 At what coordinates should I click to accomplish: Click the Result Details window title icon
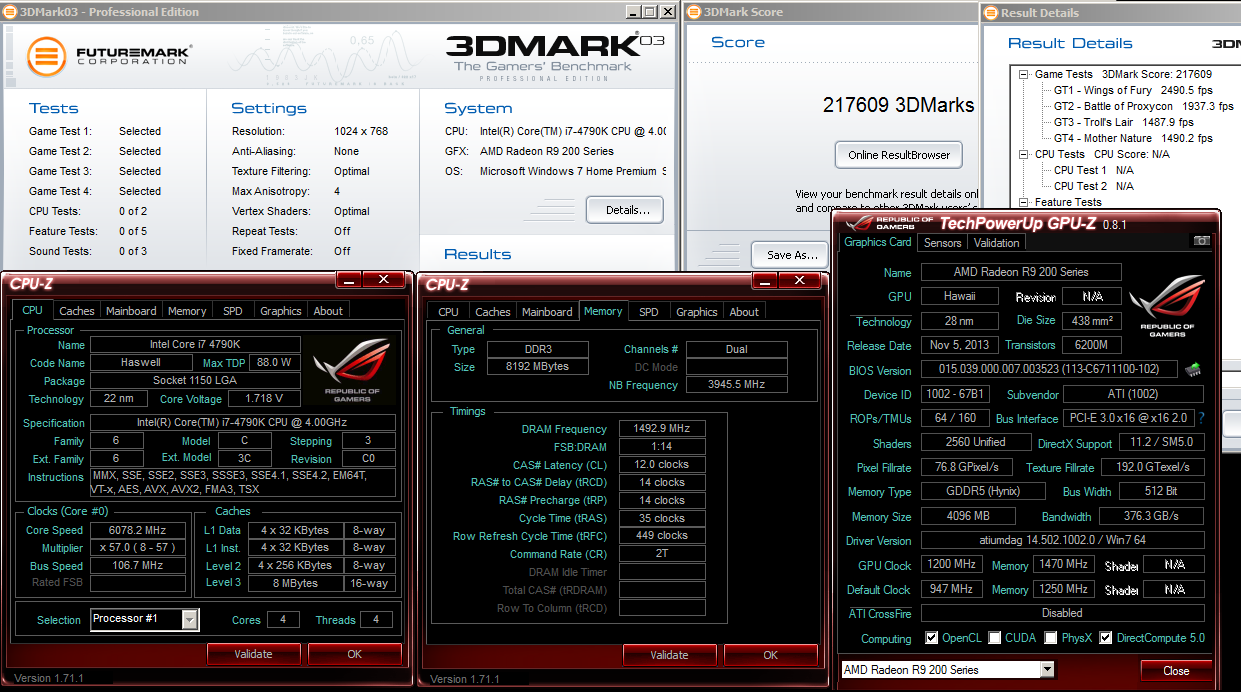992,12
